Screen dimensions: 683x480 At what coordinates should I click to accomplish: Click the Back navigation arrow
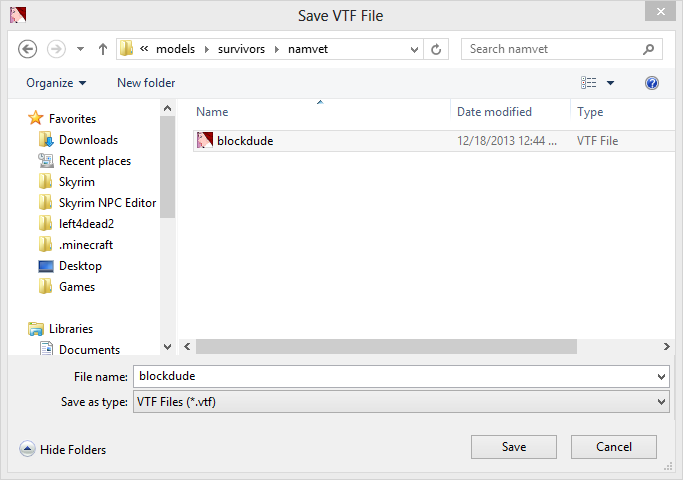(x=28, y=49)
